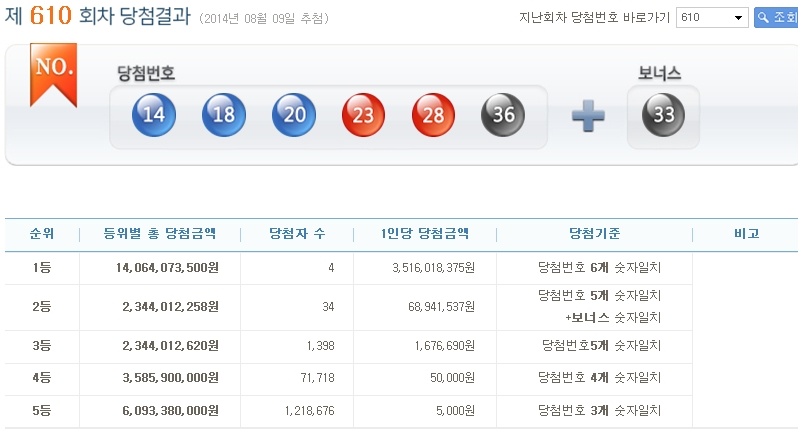Click the 보너스 label
This screenshot has height=436, width=798.
pyautogui.click(x=660, y=73)
